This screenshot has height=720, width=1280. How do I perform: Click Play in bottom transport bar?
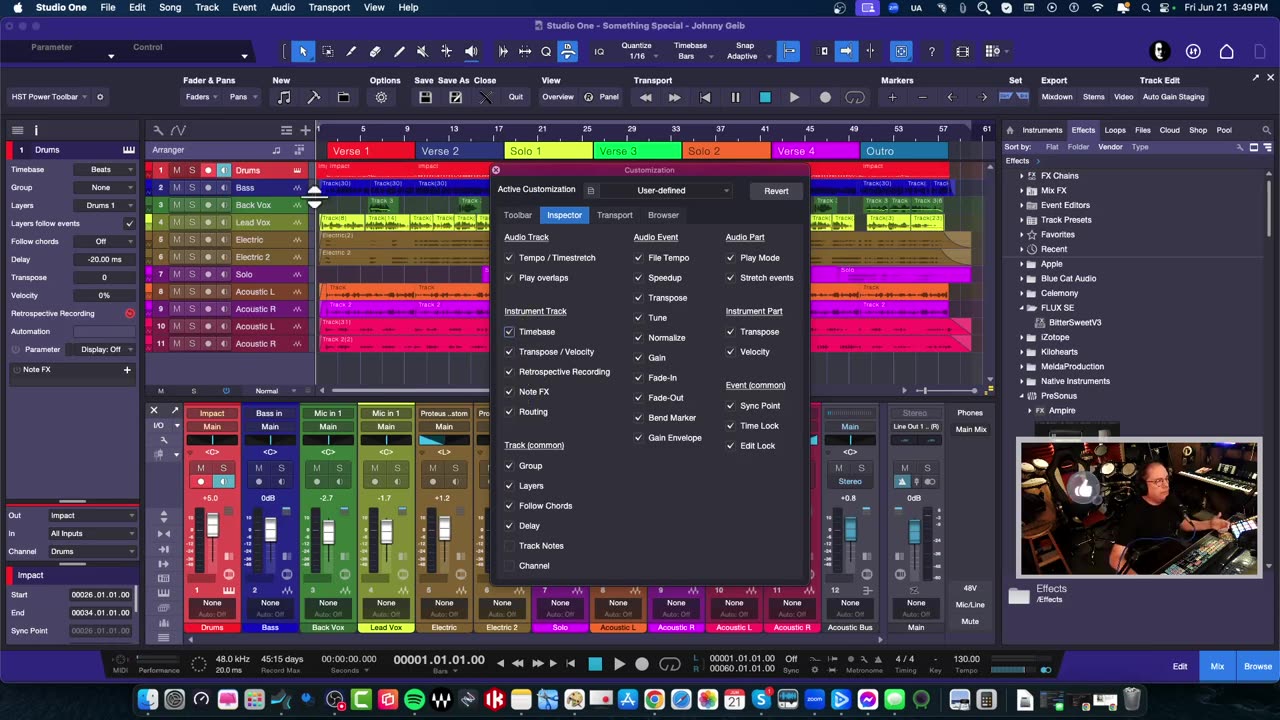tap(619, 664)
